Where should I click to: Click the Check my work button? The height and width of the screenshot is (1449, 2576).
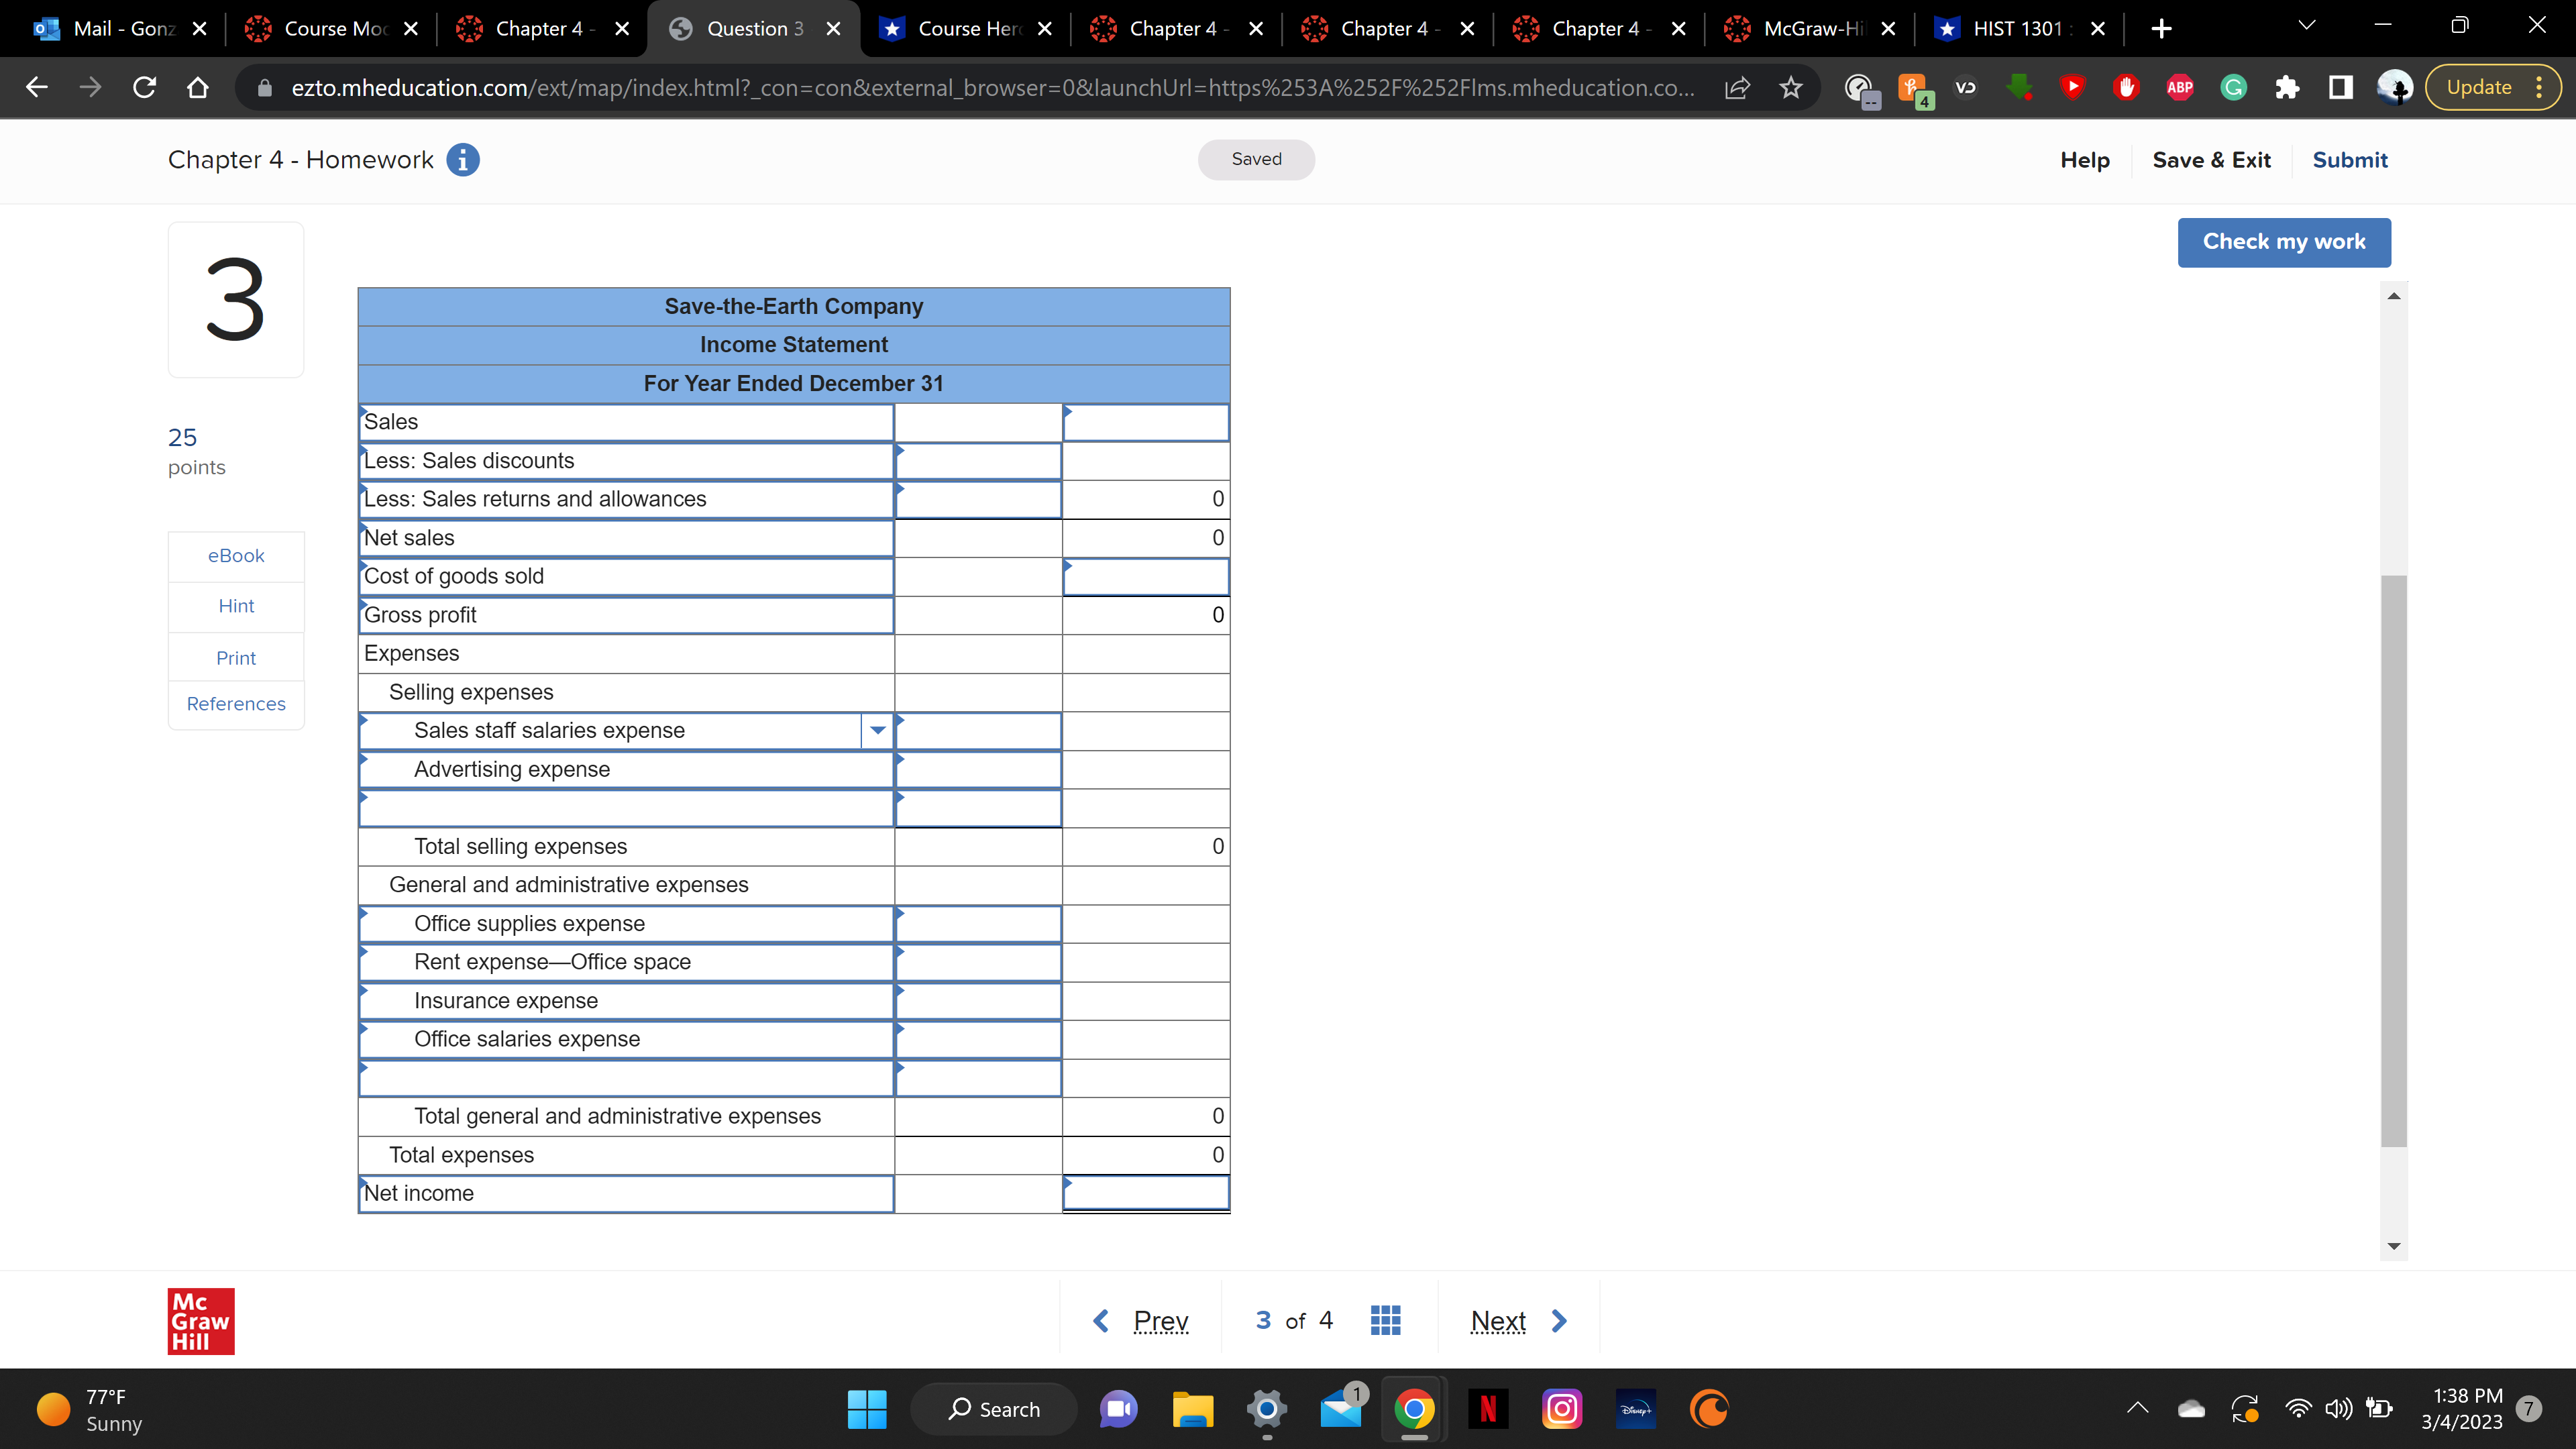2284,242
